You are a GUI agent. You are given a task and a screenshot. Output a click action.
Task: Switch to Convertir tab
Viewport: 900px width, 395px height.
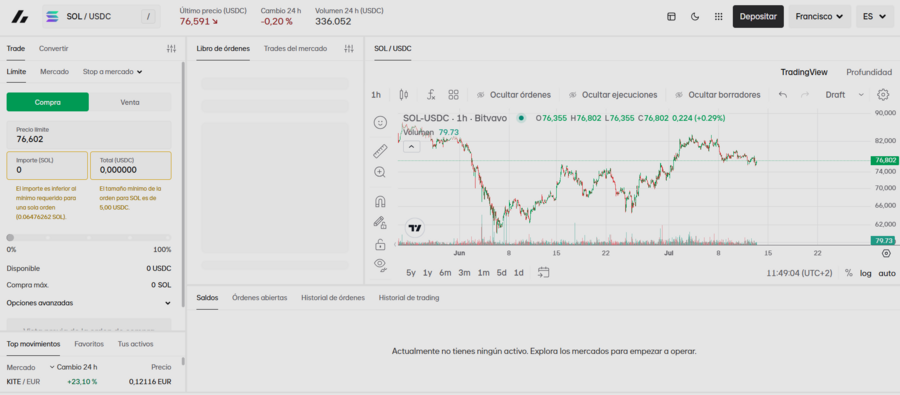[x=53, y=49]
